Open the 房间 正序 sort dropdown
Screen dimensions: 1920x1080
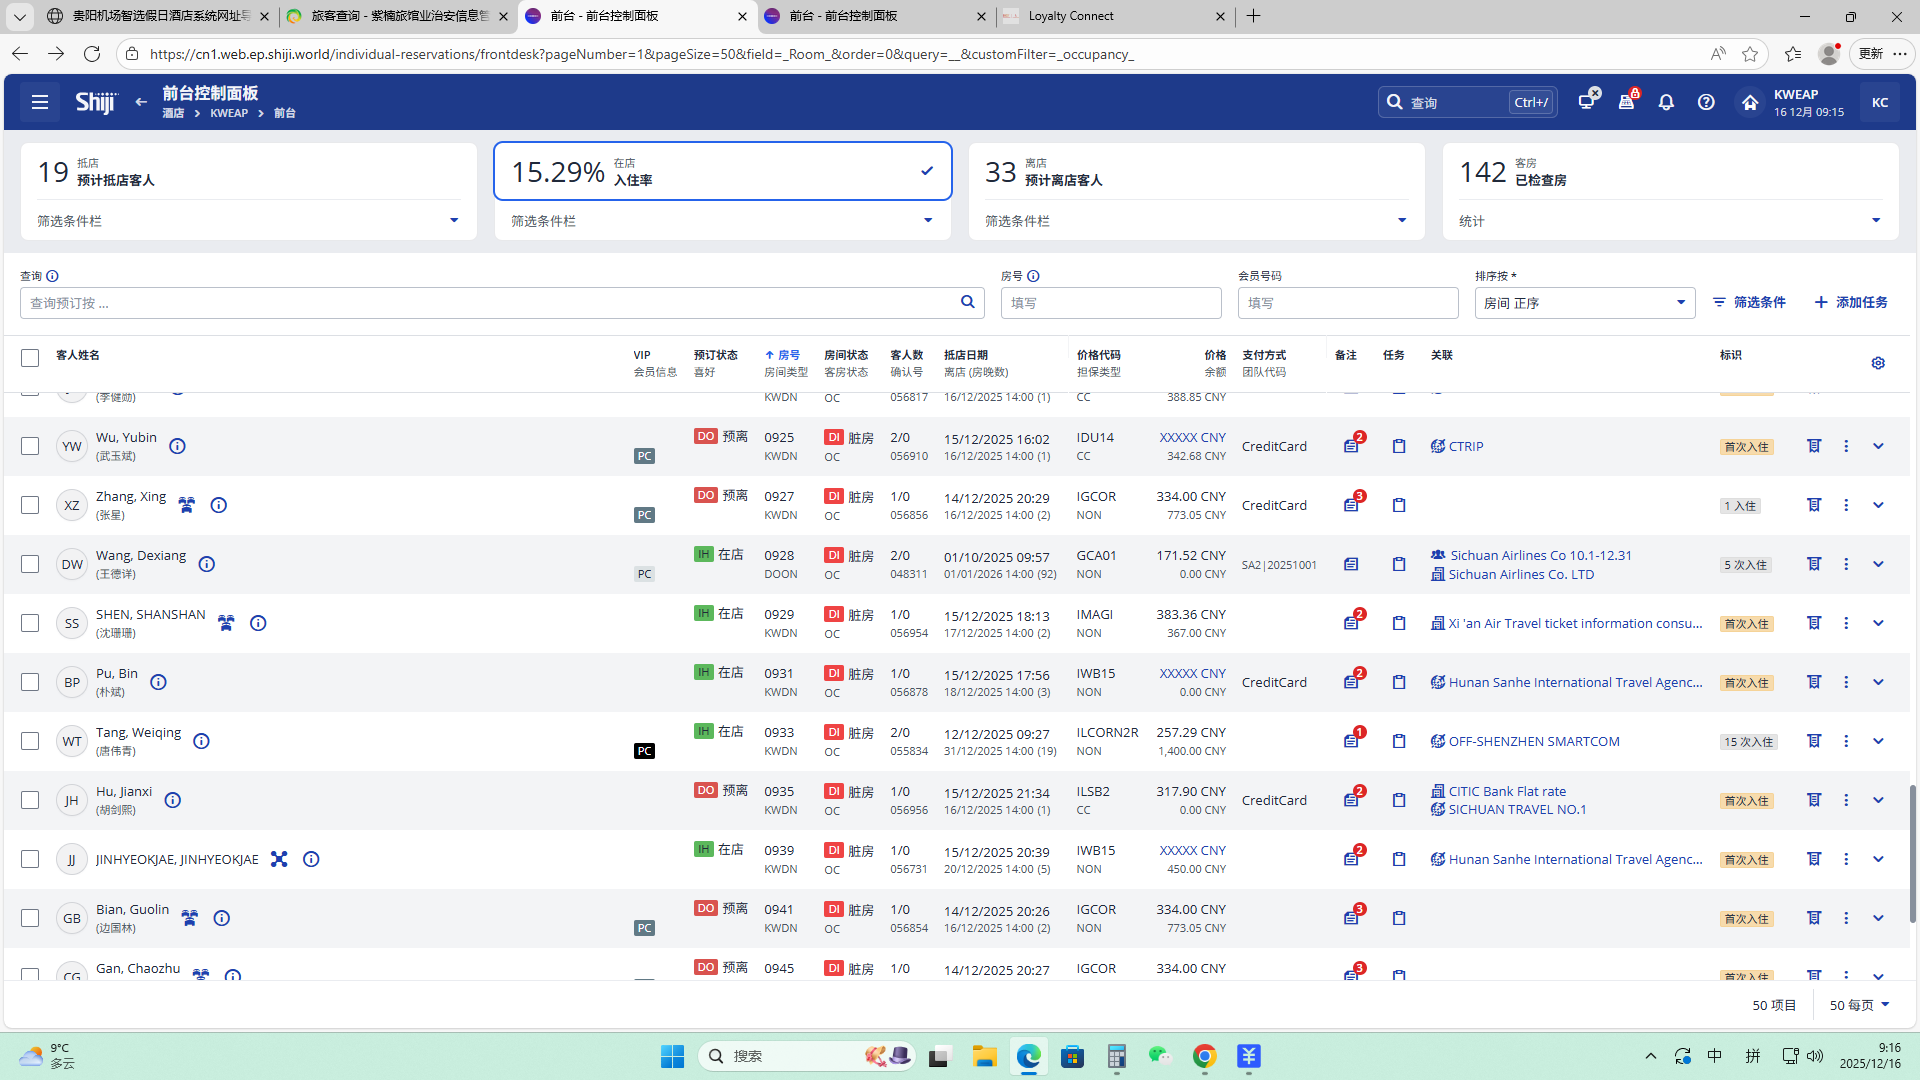1584,303
